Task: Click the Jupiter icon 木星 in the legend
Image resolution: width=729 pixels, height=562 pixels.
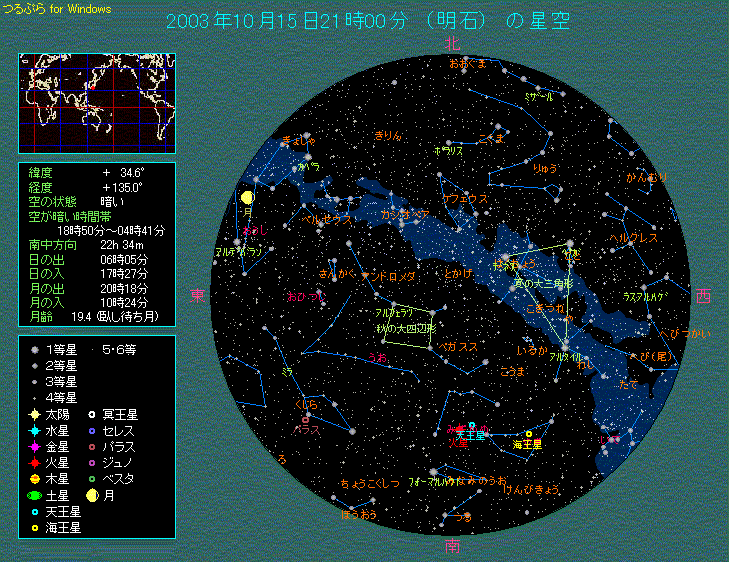Action: click(x=34, y=478)
